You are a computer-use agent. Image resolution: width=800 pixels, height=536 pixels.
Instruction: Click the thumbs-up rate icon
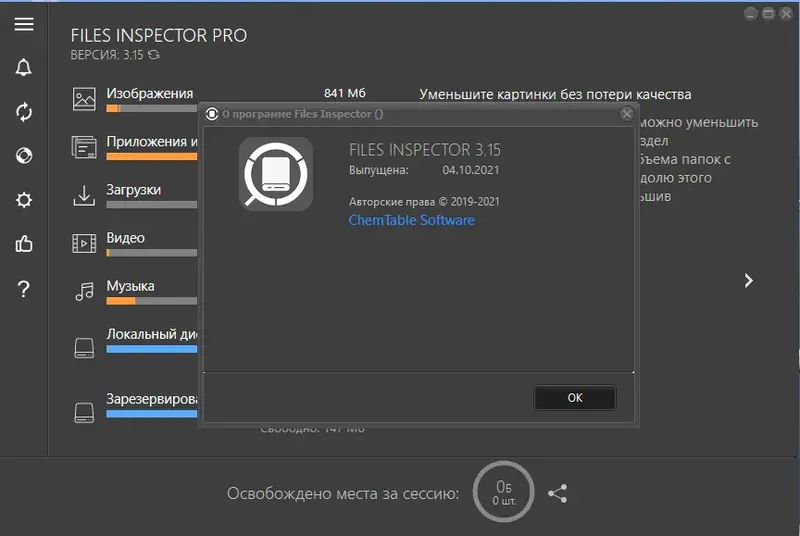pos(24,244)
